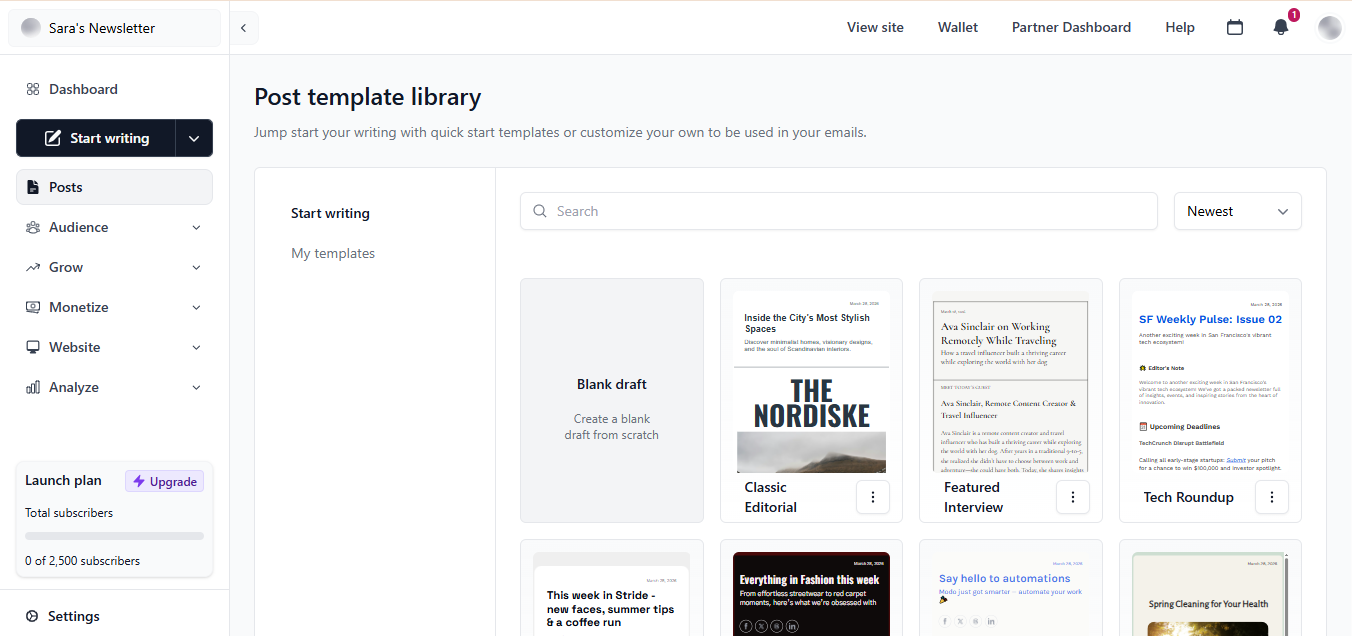Viewport: 1352px width, 636px height.
Task: Choose the Blank draft card
Action: (x=612, y=400)
